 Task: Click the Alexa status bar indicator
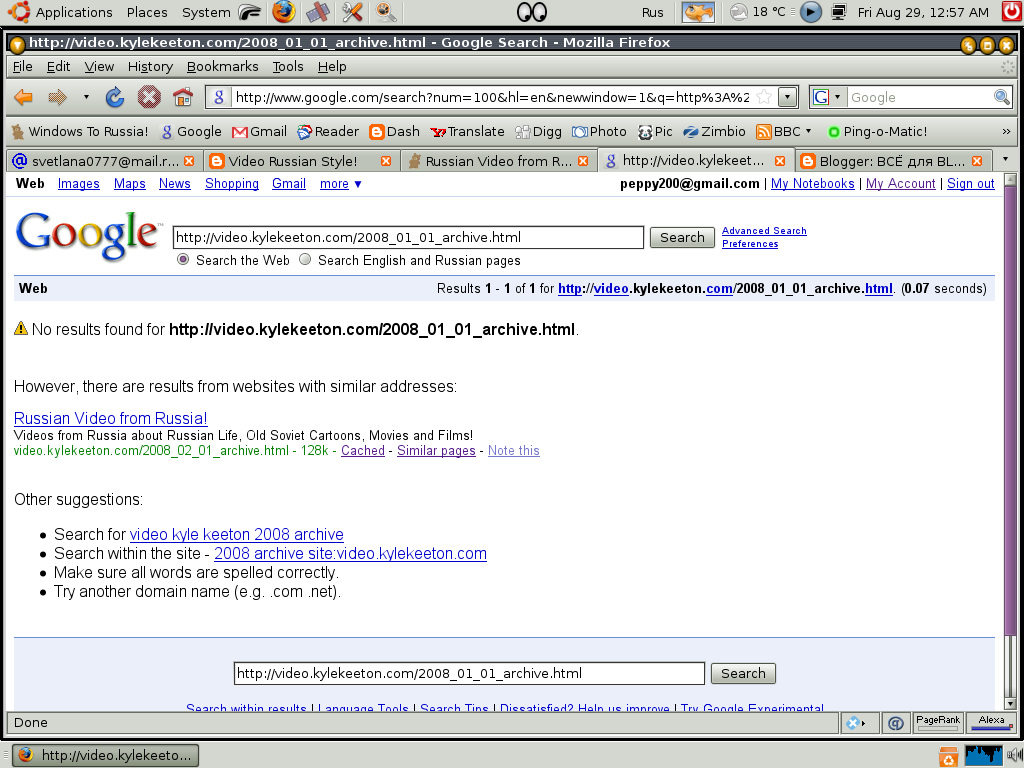[x=991, y=722]
